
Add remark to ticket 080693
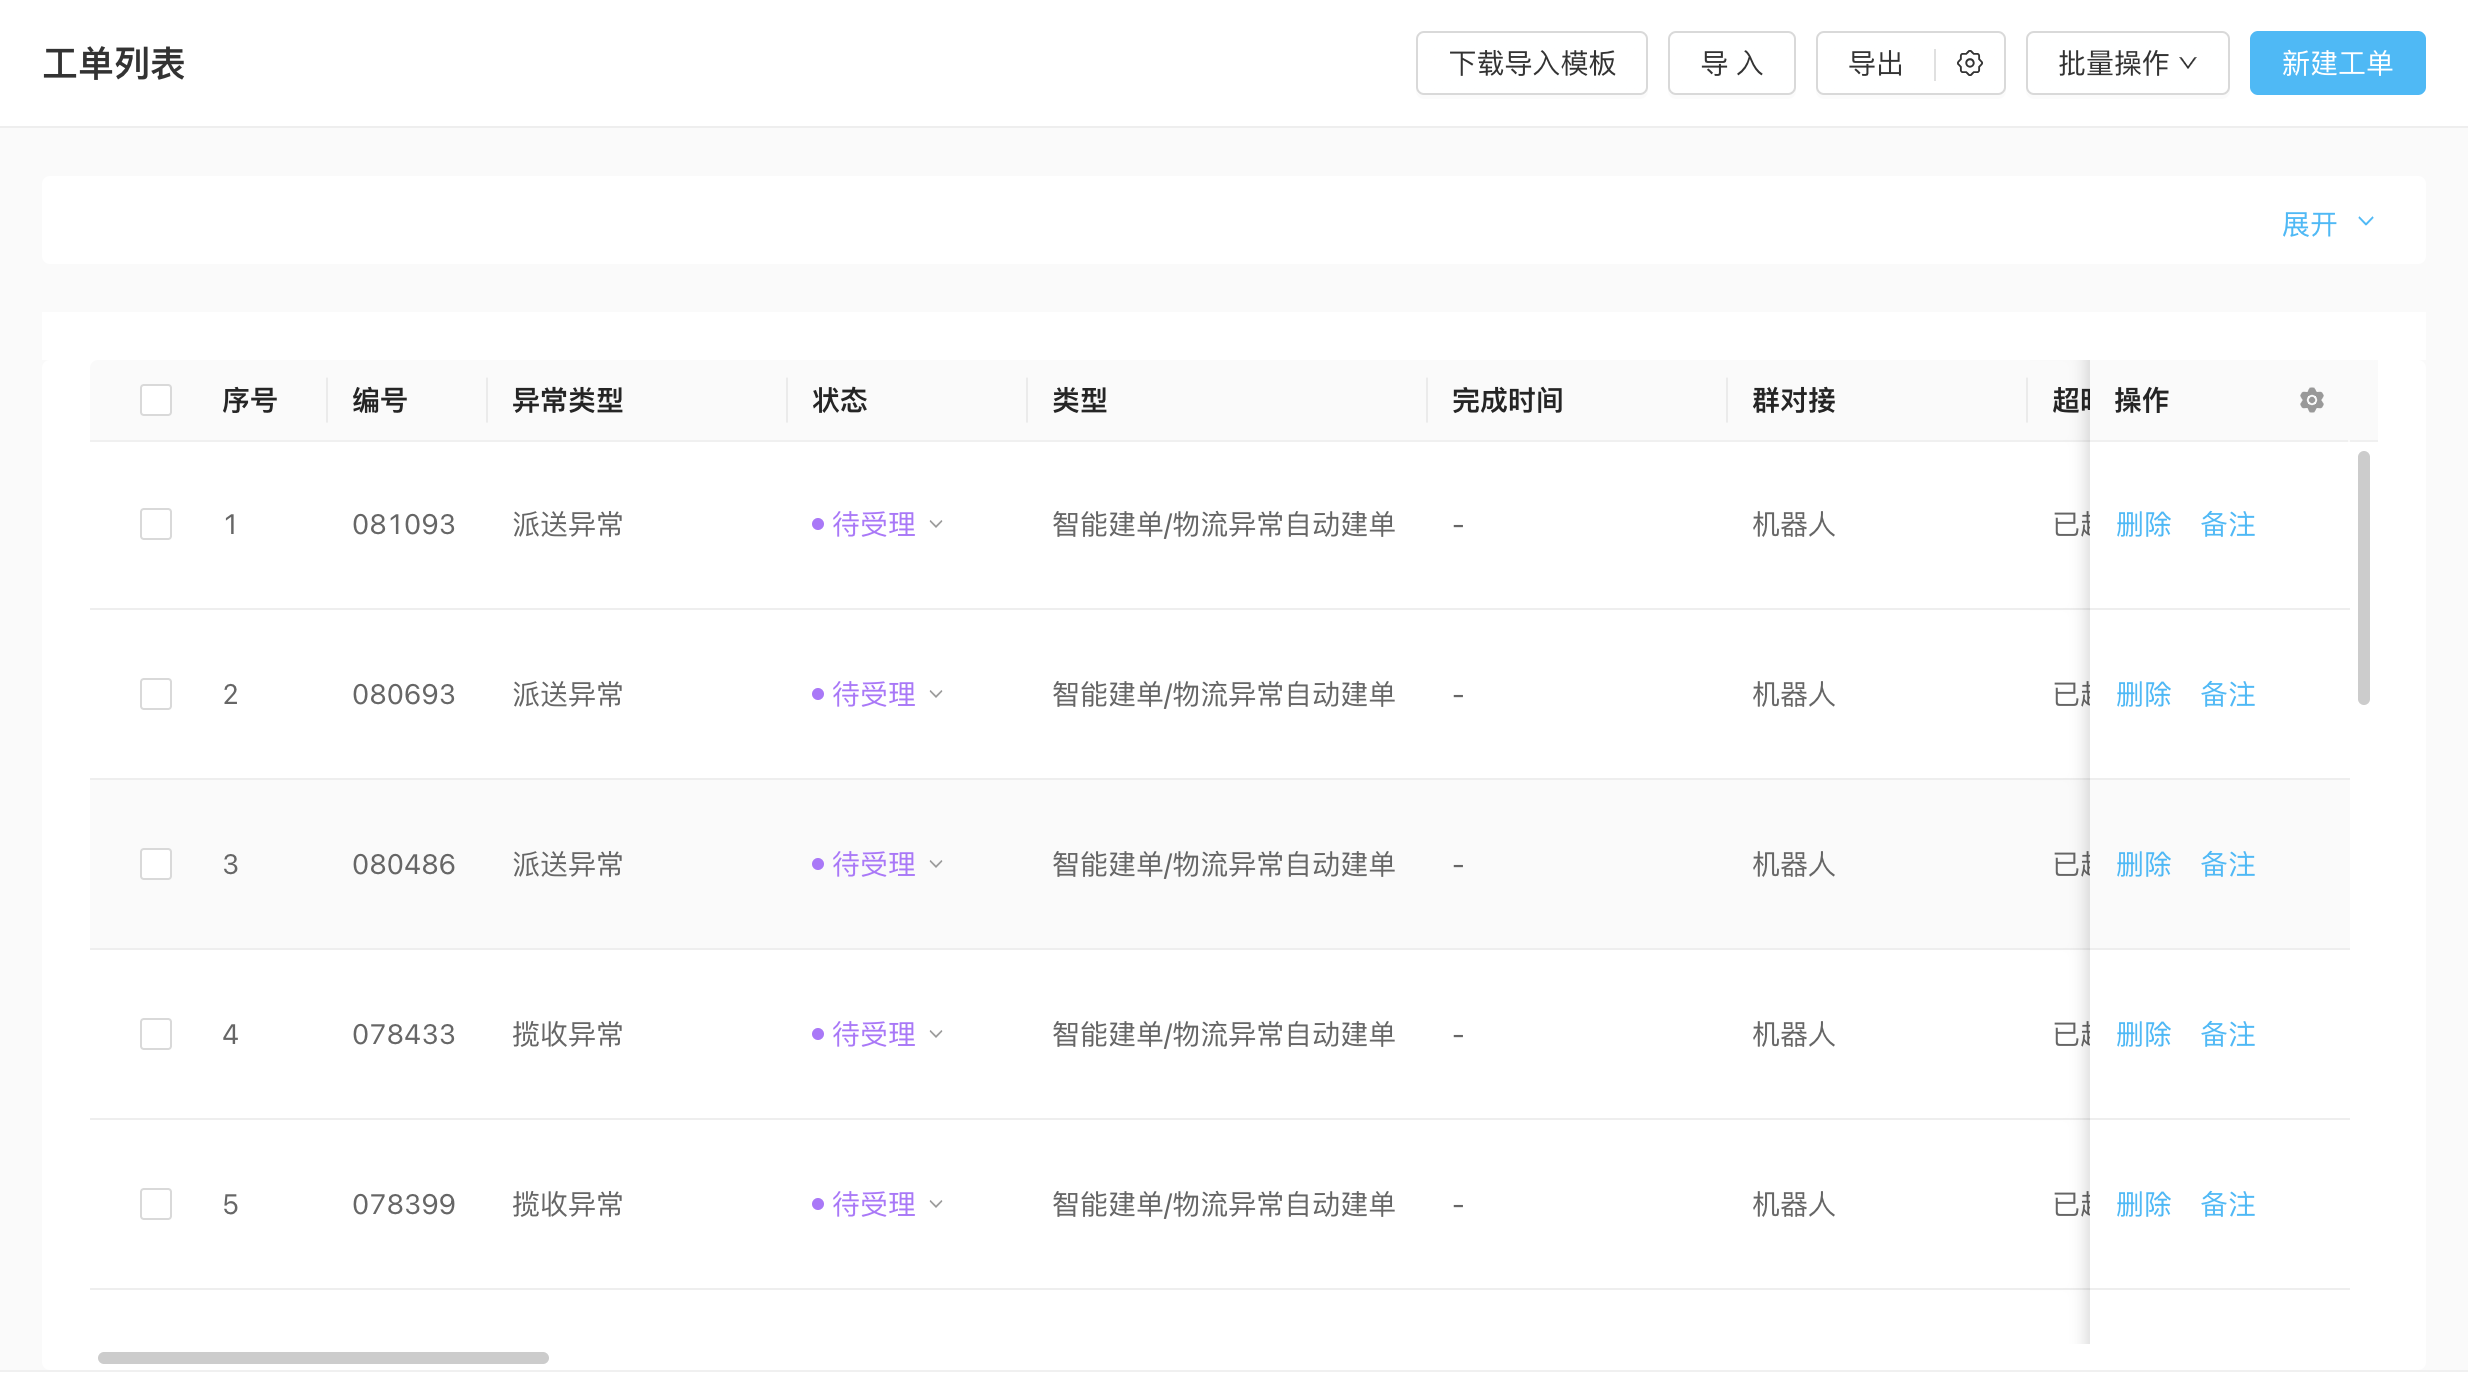pyautogui.click(x=2228, y=694)
